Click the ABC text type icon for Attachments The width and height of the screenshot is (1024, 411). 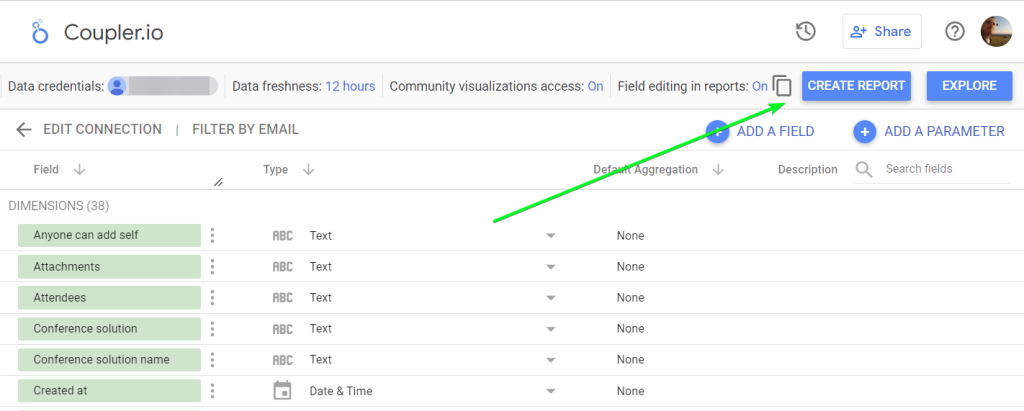click(x=282, y=267)
